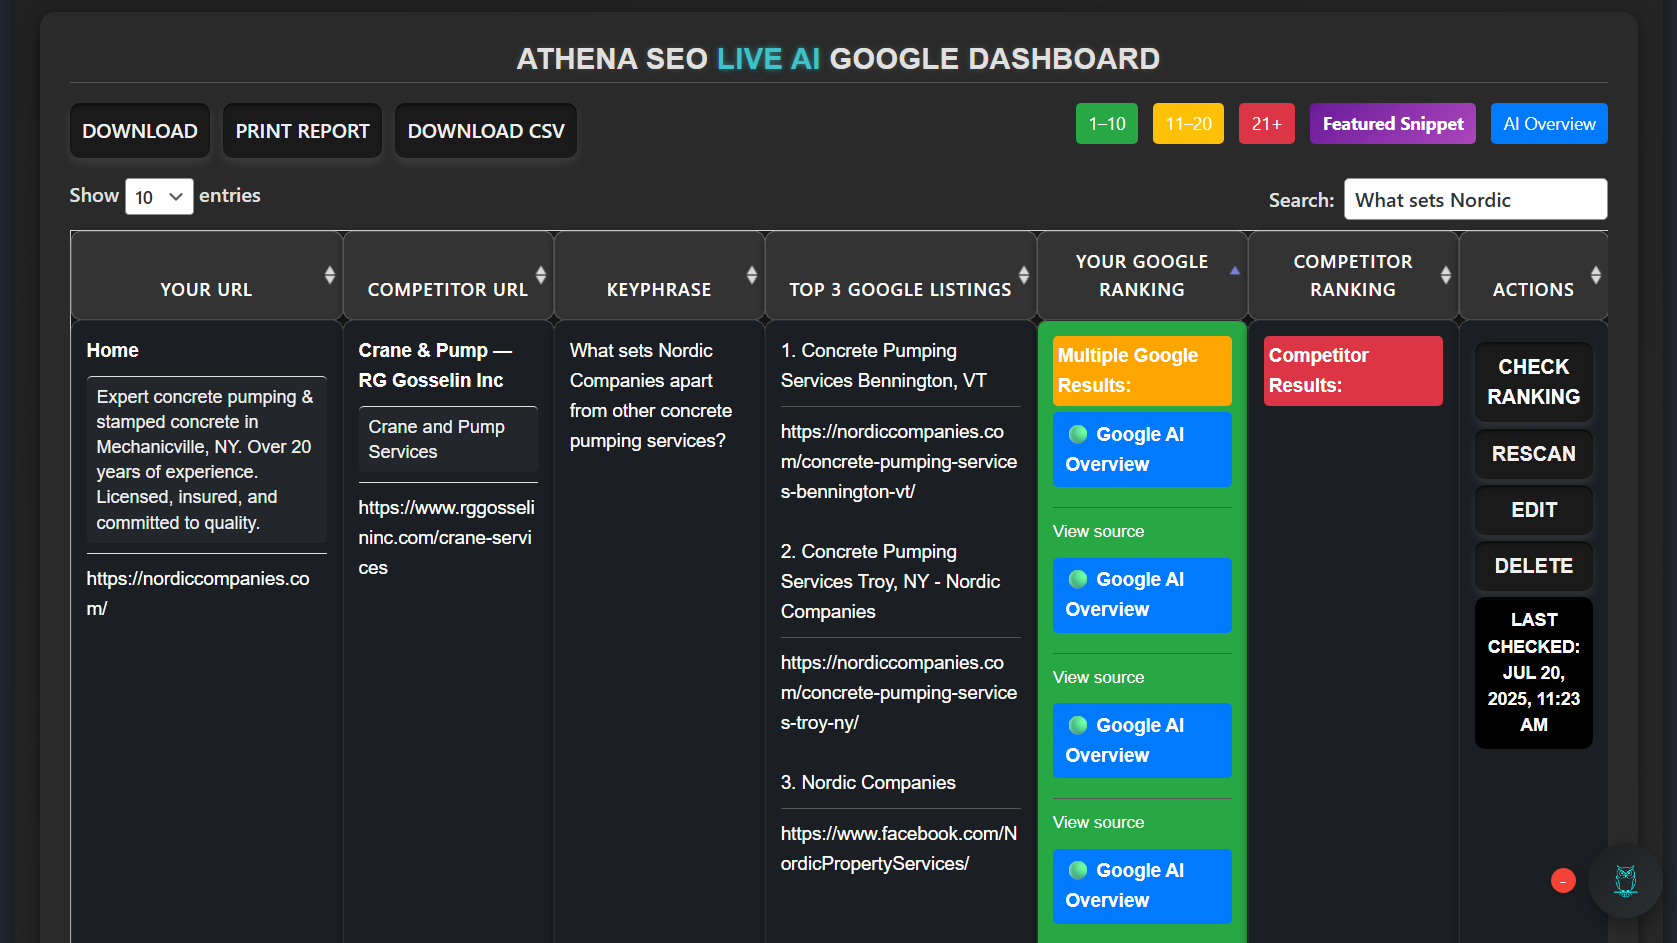
Task: Click the Home page title text
Action: pyautogui.click(x=112, y=351)
